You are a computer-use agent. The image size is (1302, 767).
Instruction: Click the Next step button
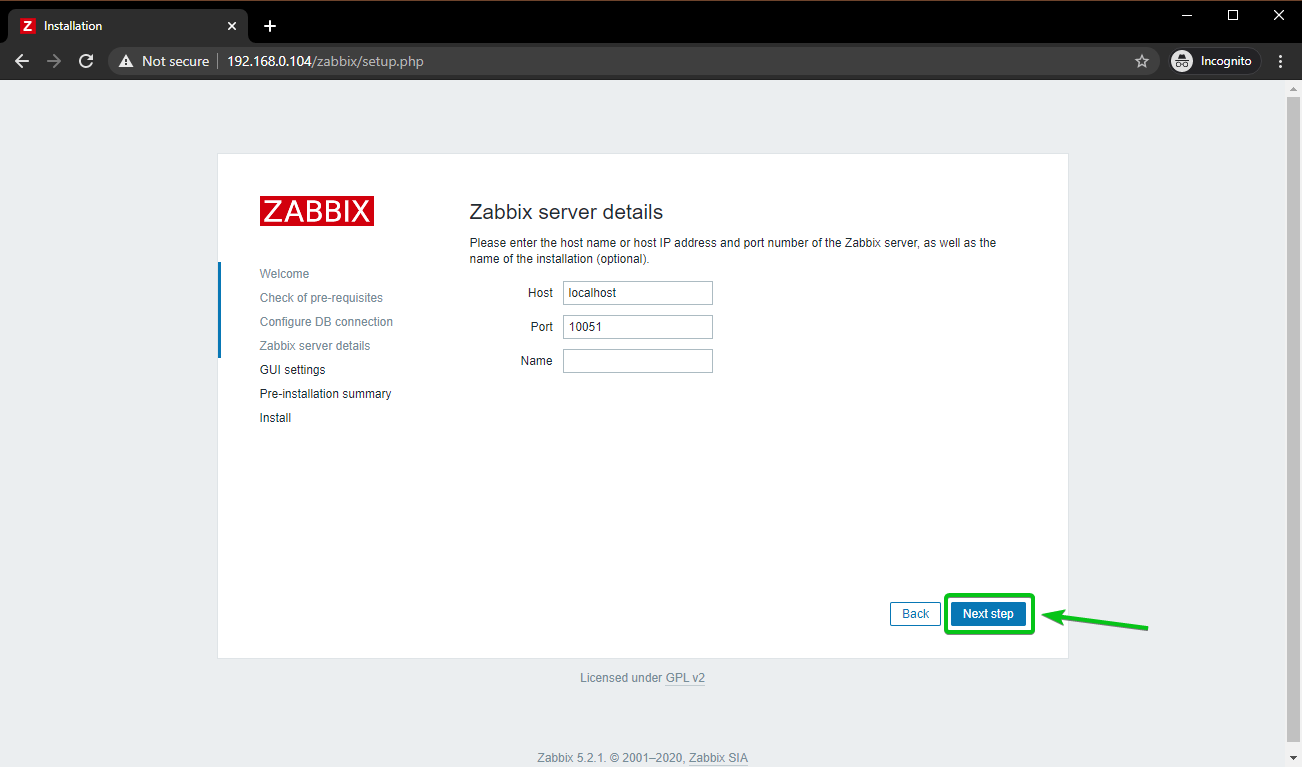click(x=988, y=614)
